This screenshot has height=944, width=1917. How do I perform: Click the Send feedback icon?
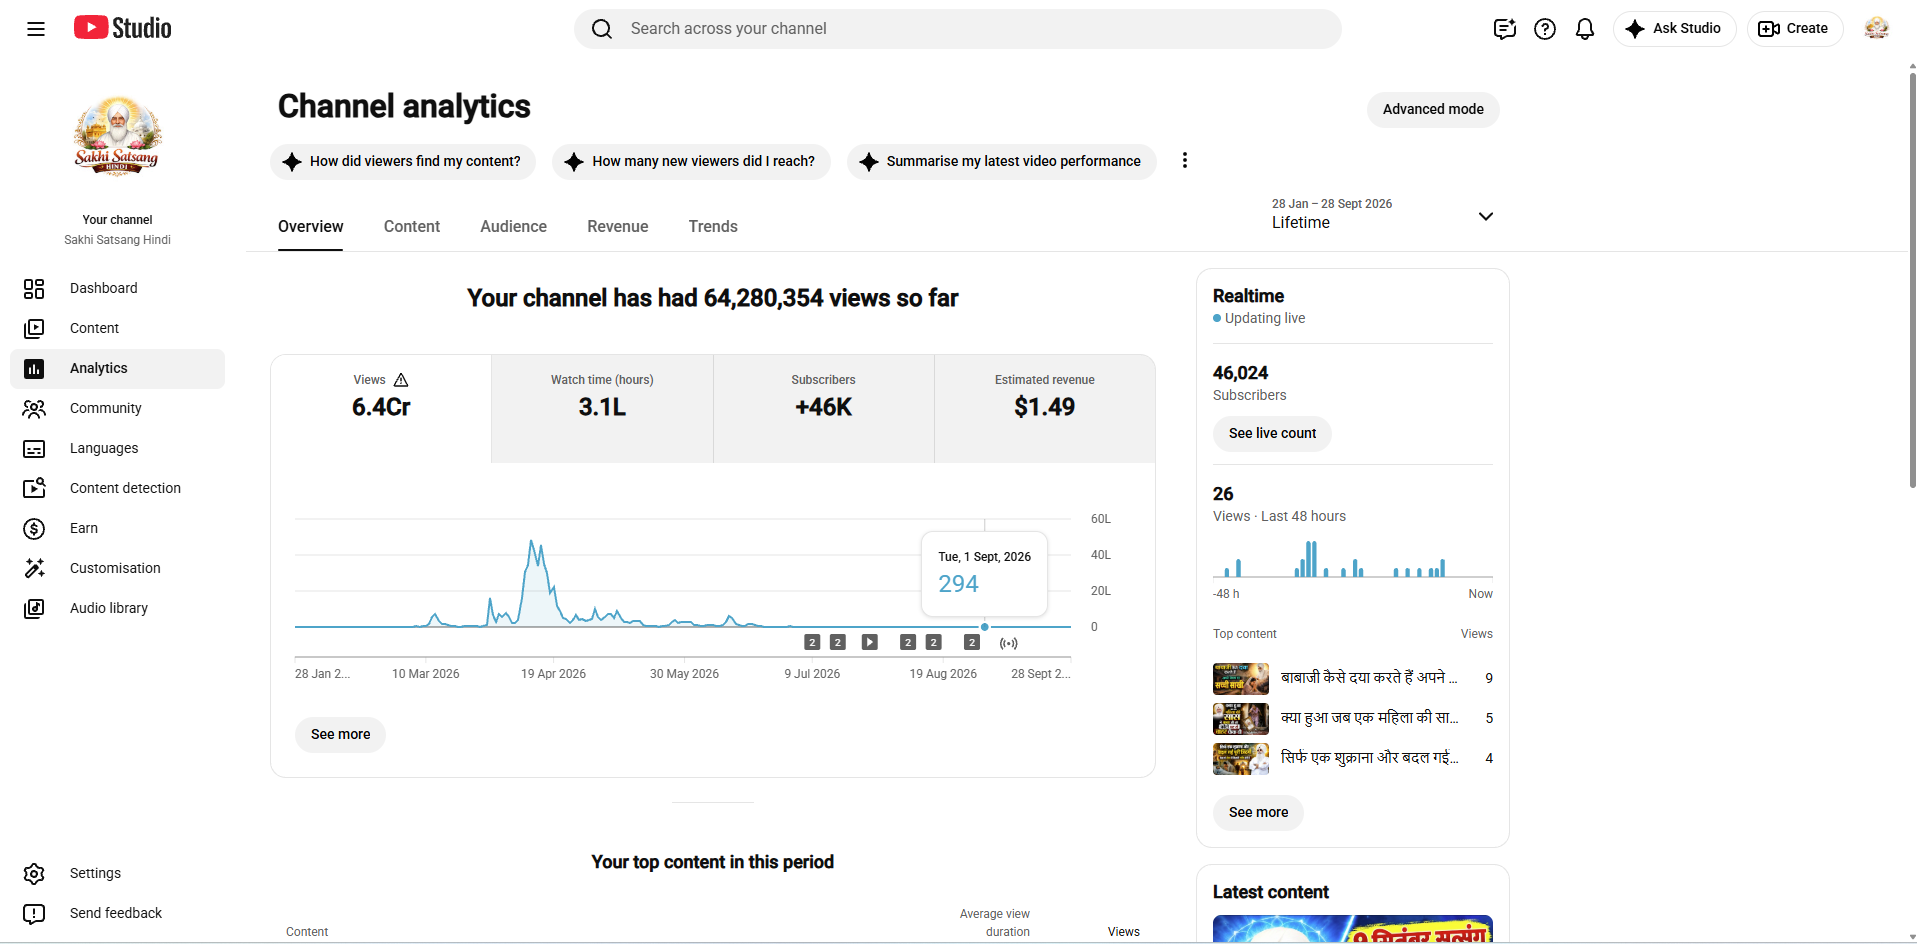pos(34,914)
